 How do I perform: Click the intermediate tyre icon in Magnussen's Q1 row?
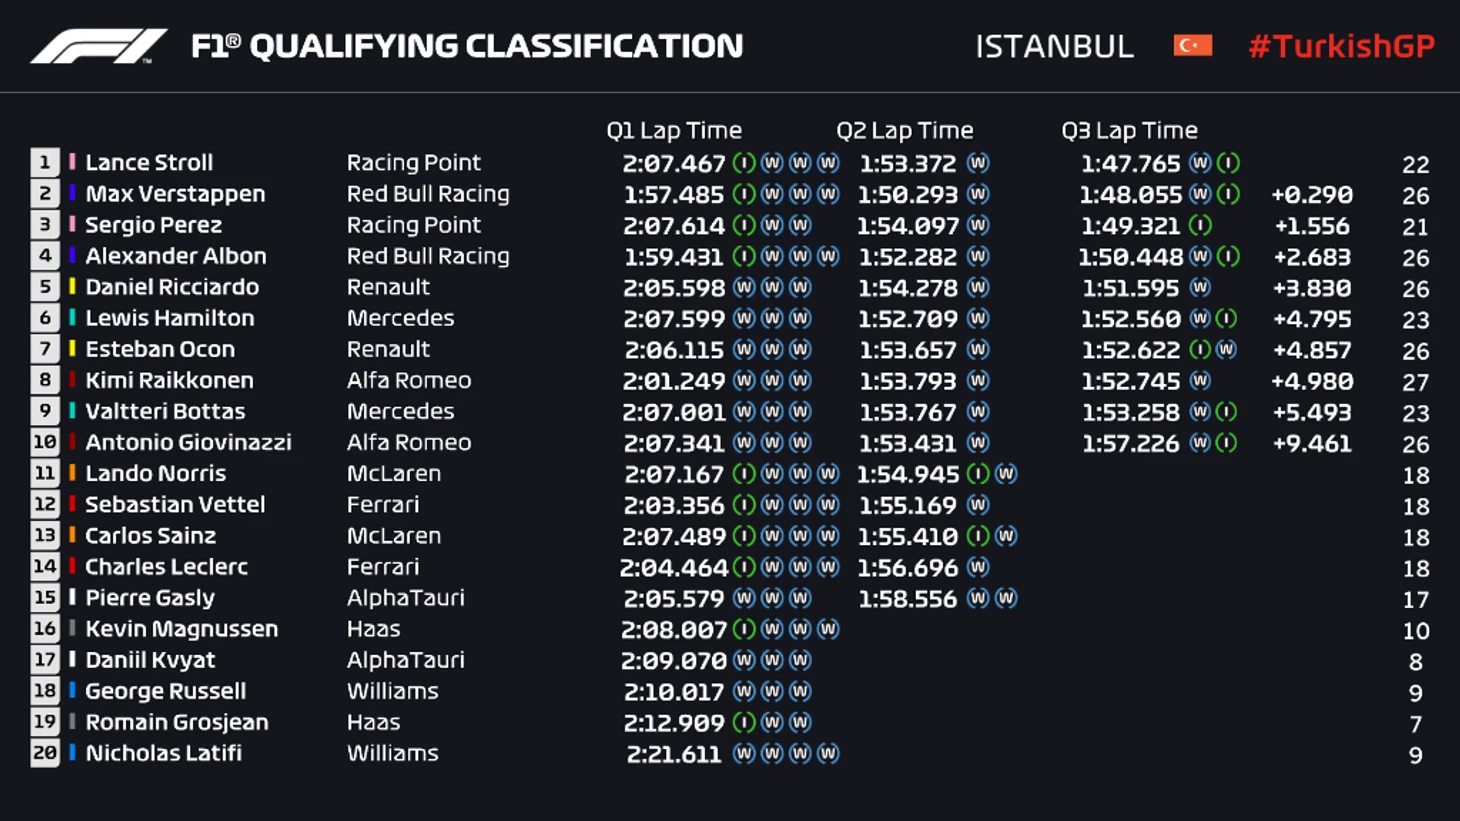(744, 629)
